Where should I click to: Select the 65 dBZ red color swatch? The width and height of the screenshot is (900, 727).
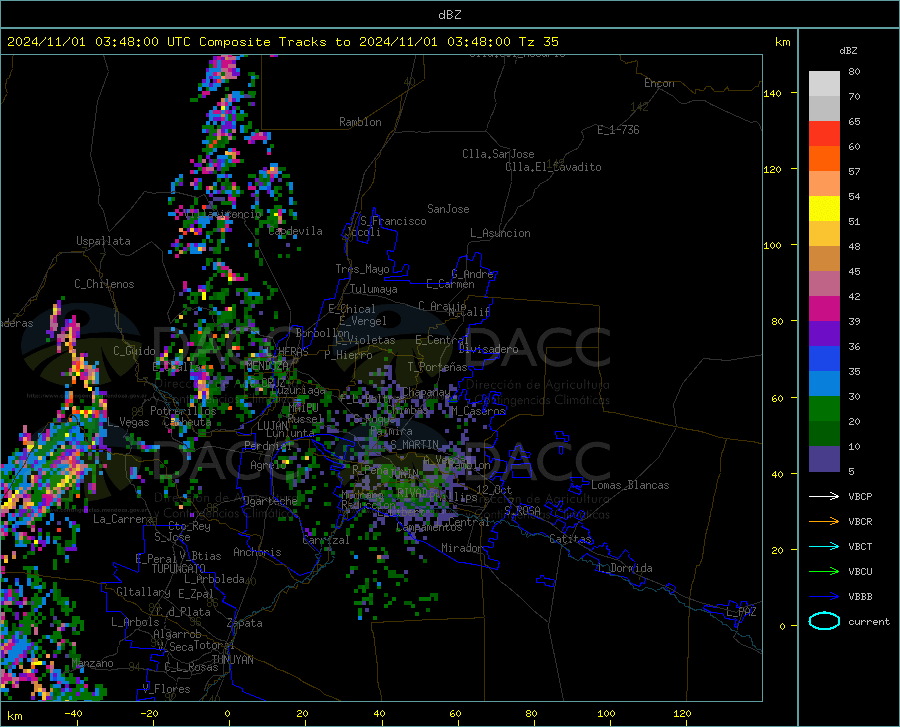[x=824, y=134]
